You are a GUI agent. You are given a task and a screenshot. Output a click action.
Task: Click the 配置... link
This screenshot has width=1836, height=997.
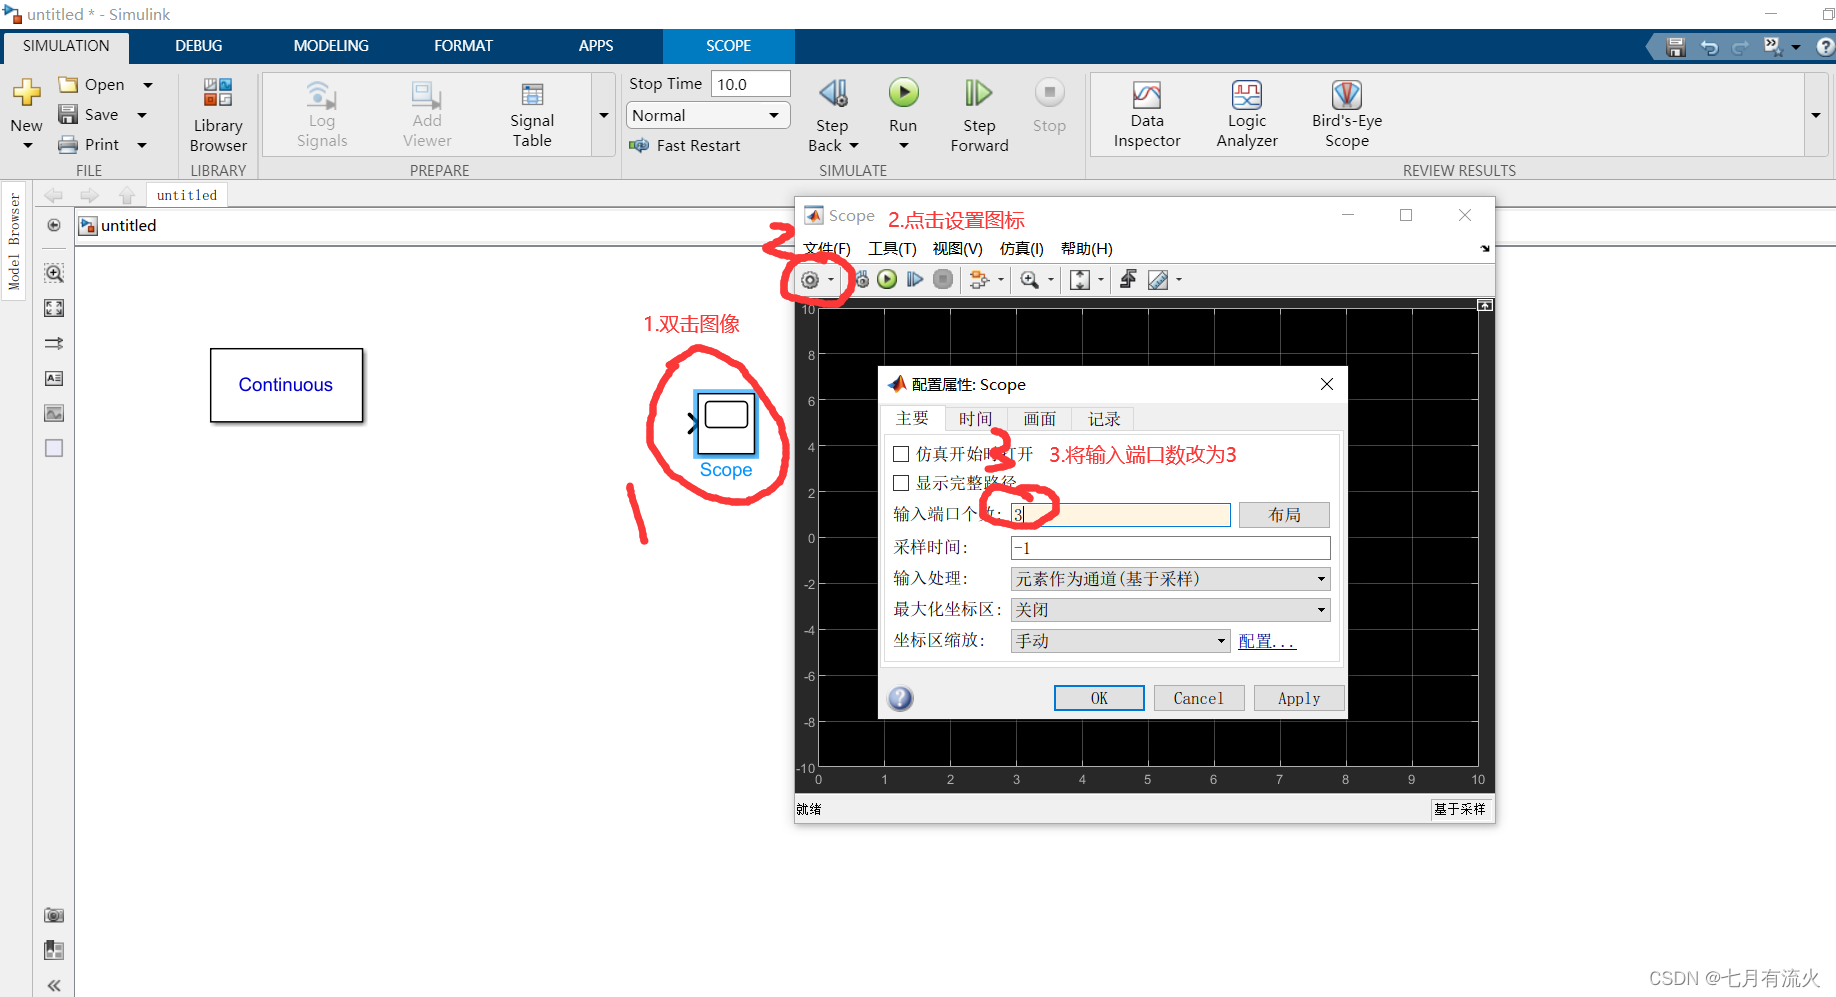point(1266,641)
